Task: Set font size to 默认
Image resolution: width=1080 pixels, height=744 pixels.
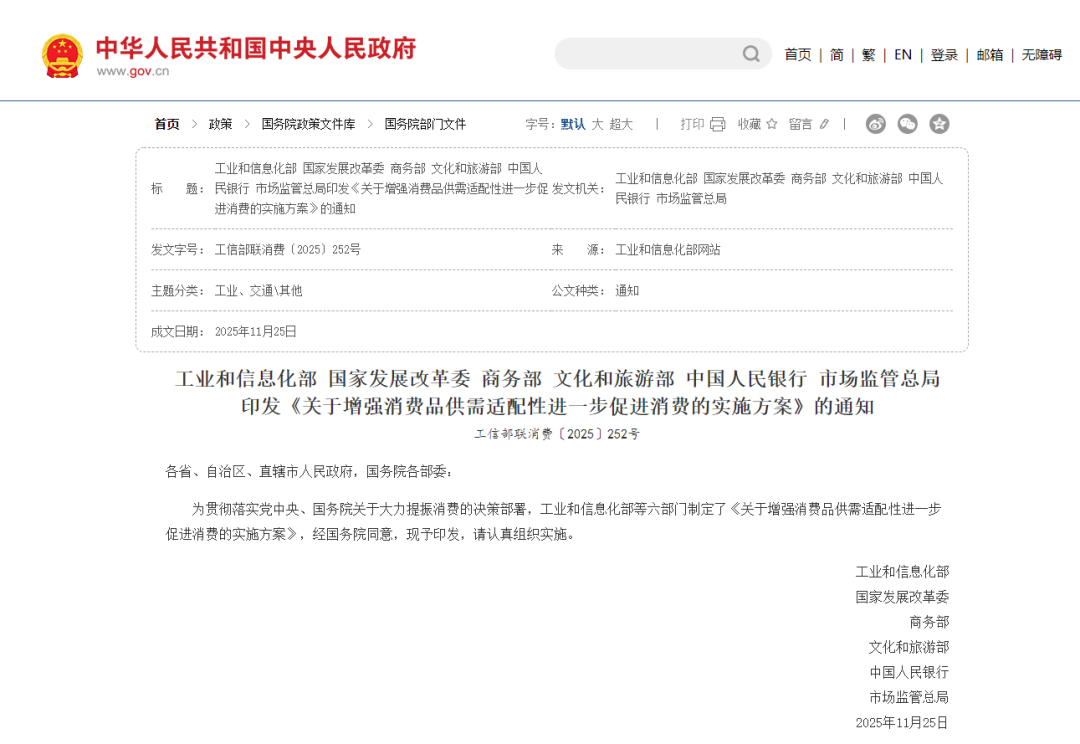Action: pyautogui.click(x=572, y=124)
